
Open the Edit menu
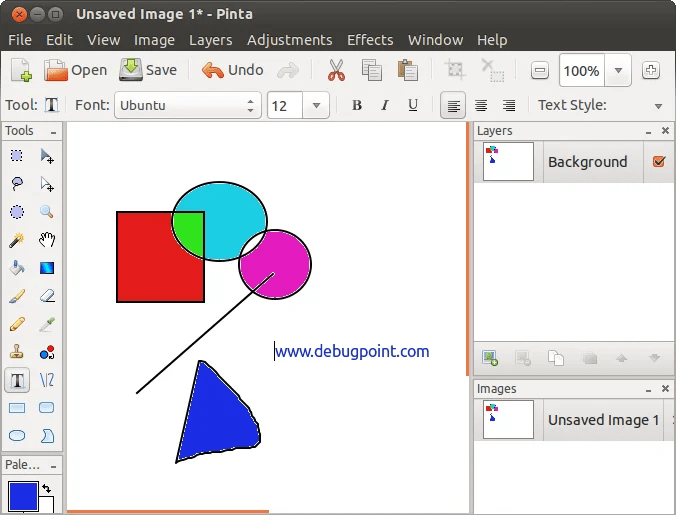pyautogui.click(x=59, y=40)
